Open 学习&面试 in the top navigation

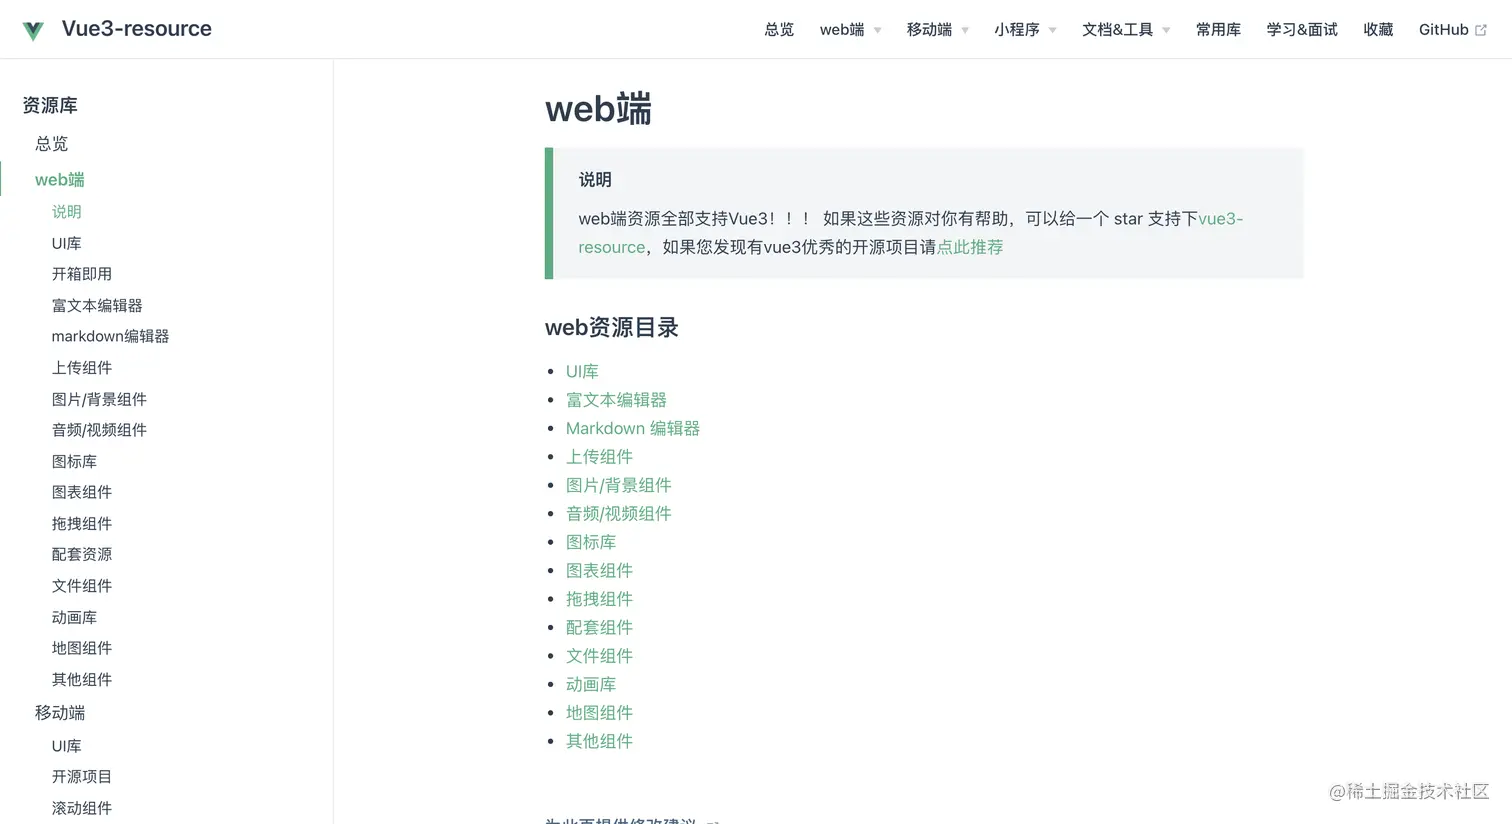tap(1302, 30)
